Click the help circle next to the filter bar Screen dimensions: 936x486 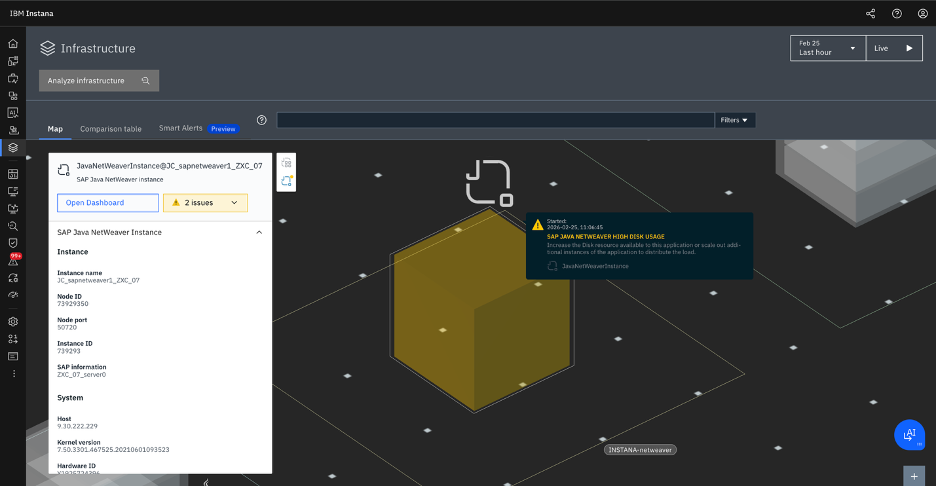(x=261, y=120)
